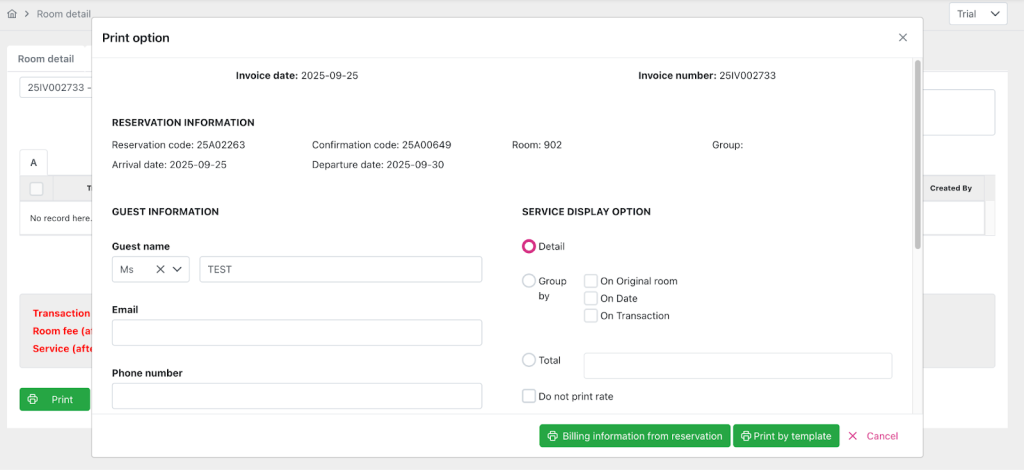The width and height of the screenshot is (1024, 470).
Task: Click the home icon in breadcrumb
Action: (12, 15)
